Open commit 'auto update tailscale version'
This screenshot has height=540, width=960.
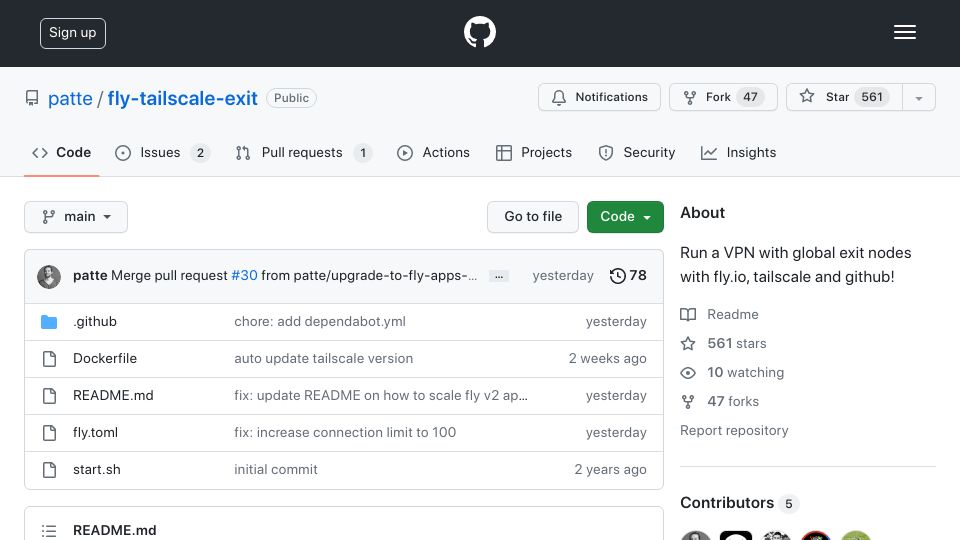pos(323,358)
